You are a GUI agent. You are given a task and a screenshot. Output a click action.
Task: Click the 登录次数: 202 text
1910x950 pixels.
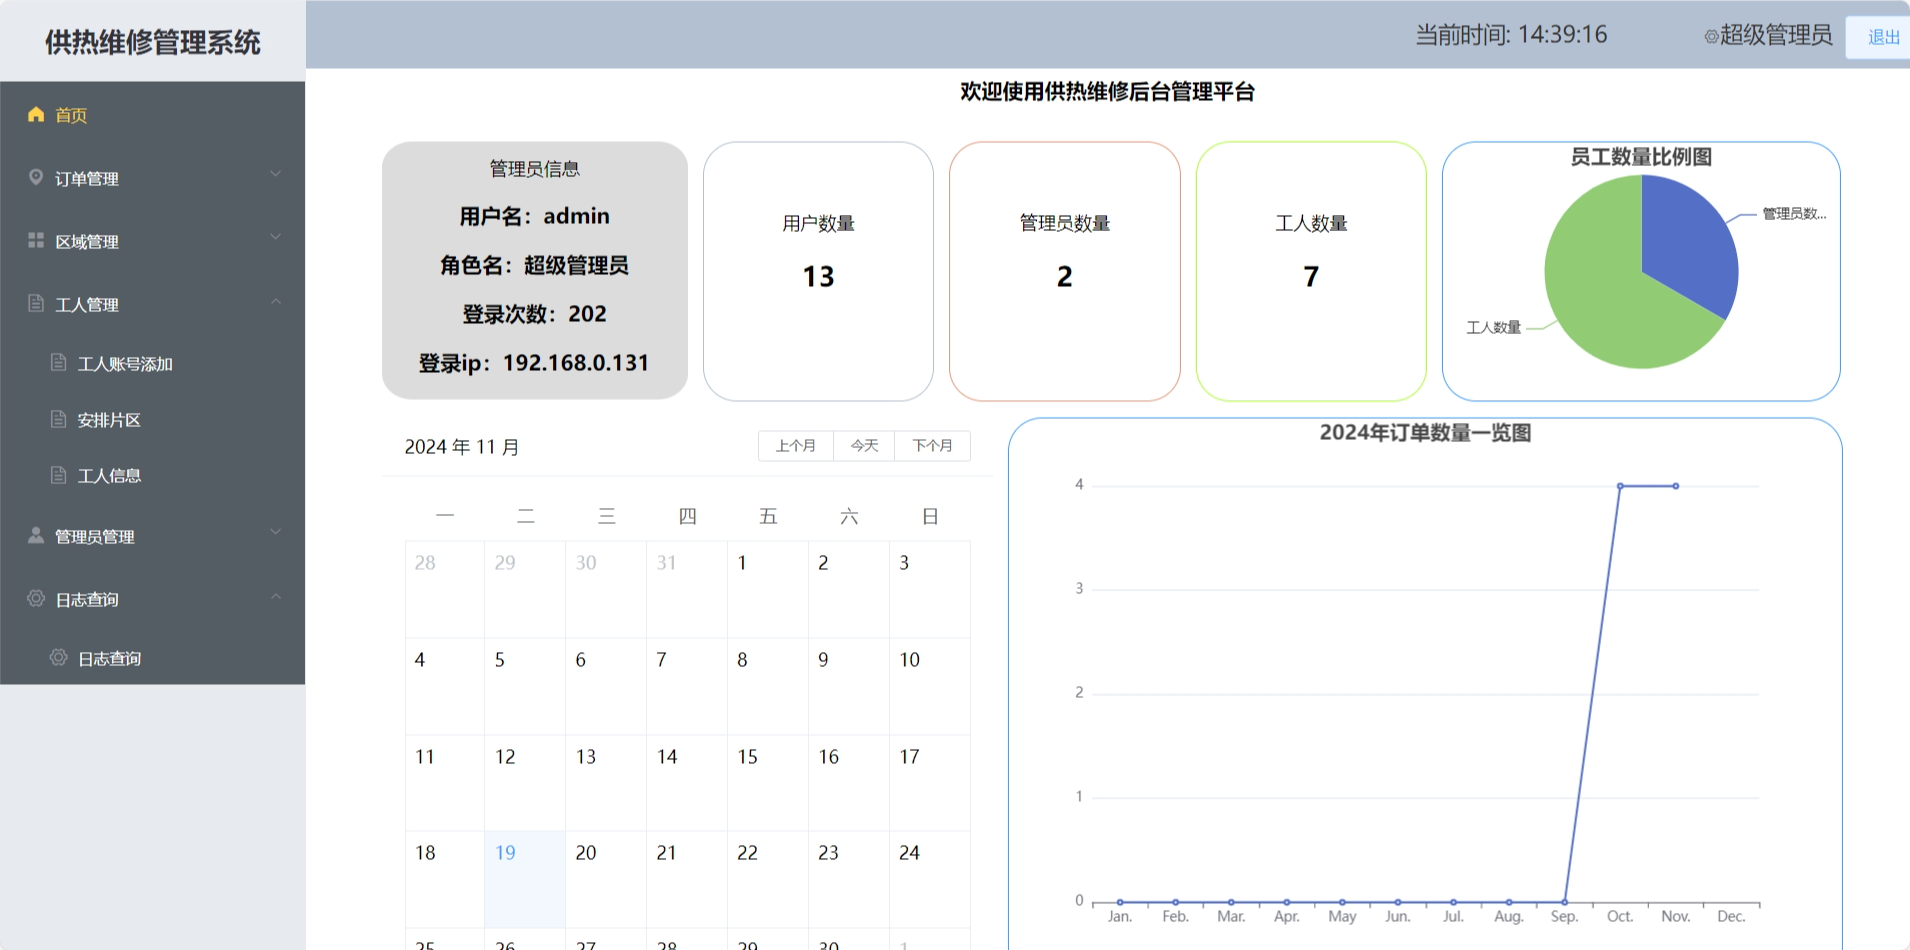[x=534, y=314]
